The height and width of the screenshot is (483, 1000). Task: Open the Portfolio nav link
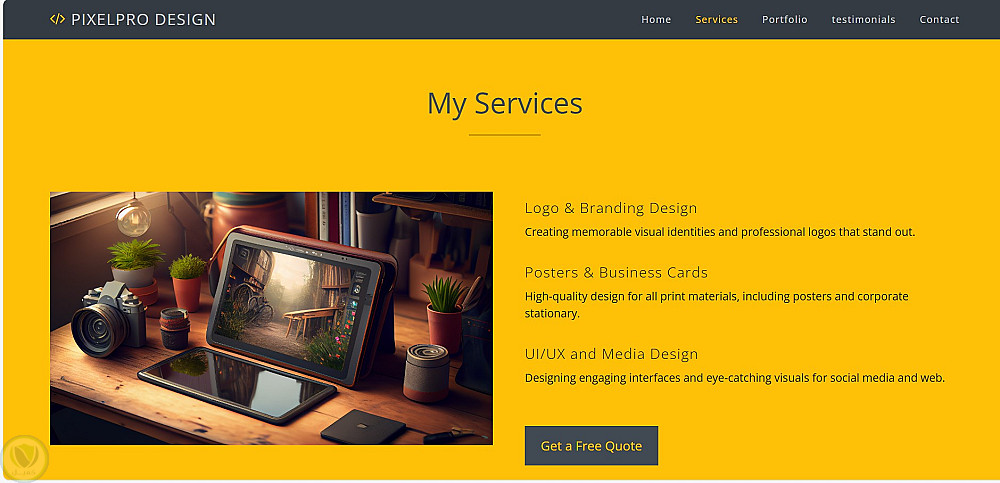(x=784, y=20)
